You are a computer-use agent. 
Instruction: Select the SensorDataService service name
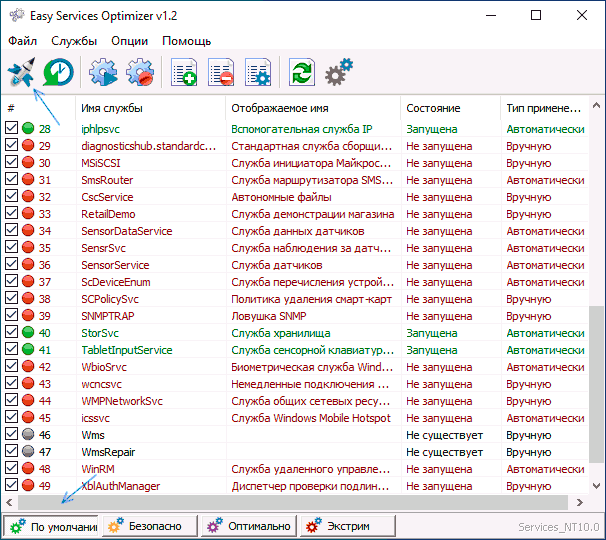point(127,231)
